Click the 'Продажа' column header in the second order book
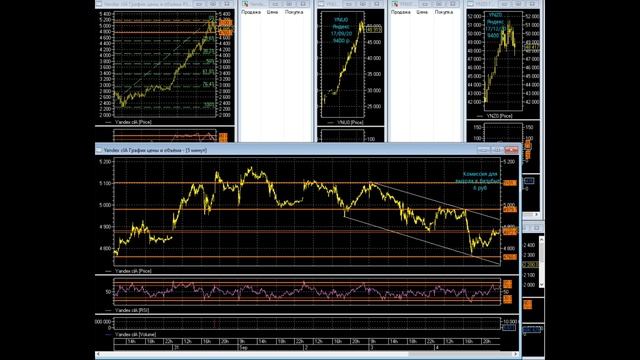The width and height of the screenshot is (640, 360). pyautogui.click(x=401, y=12)
